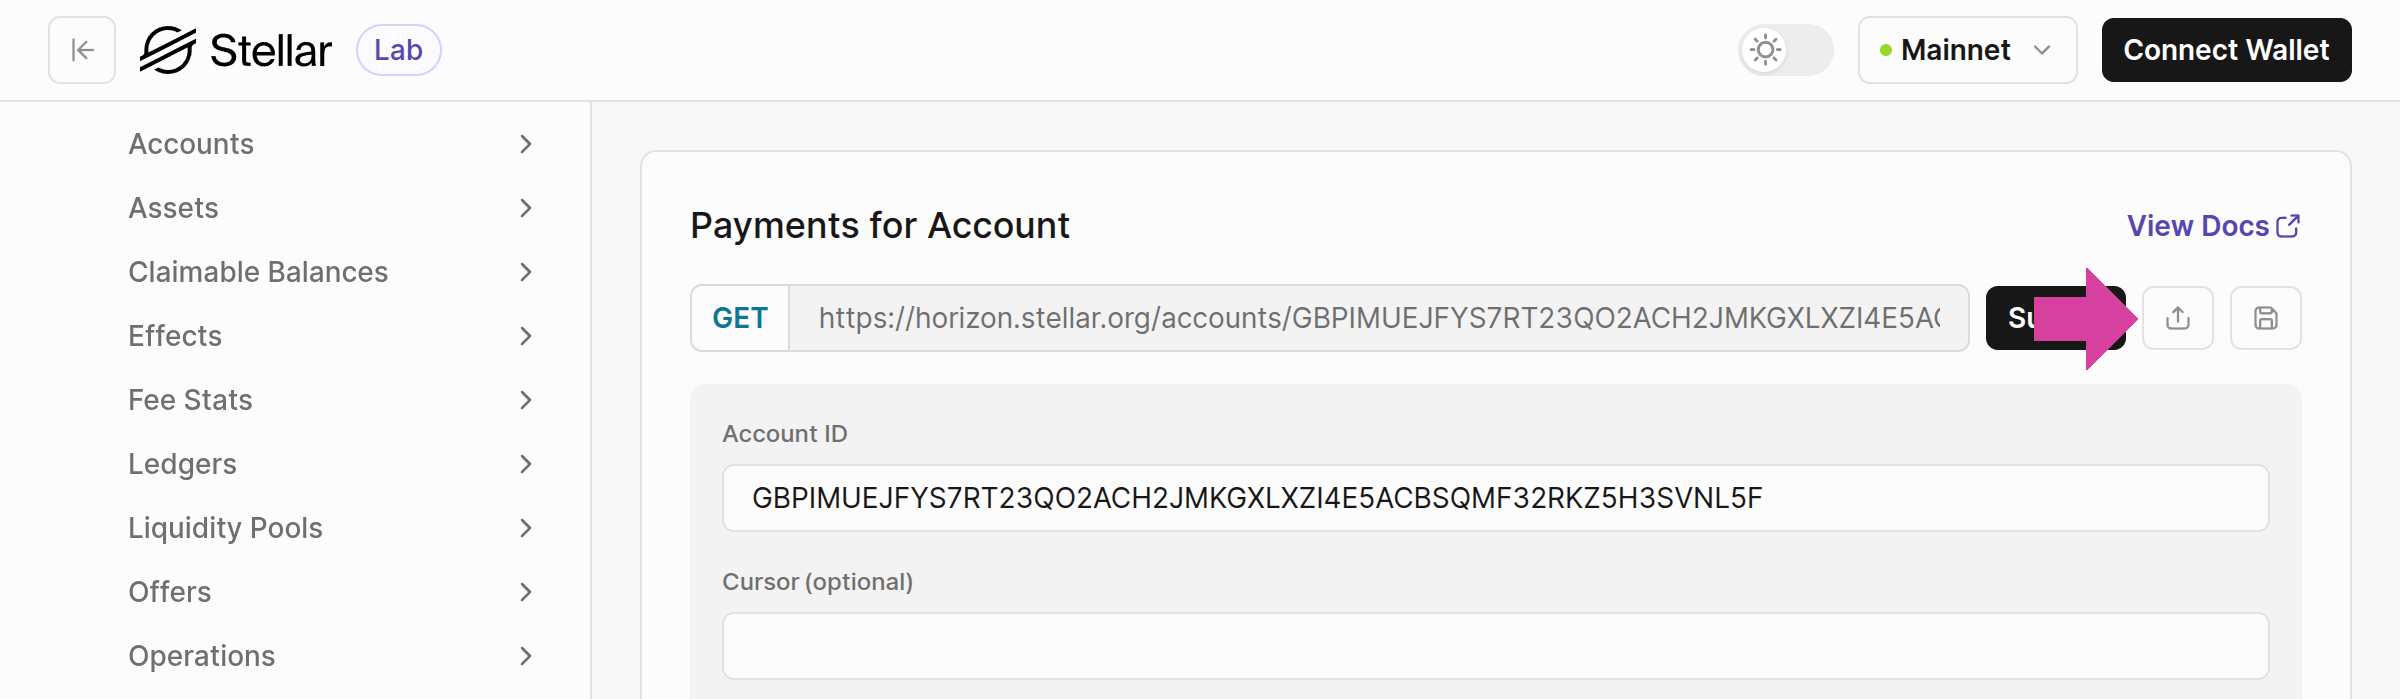
Task: Click the Lab badge next to Stellar
Action: [x=399, y=49]
